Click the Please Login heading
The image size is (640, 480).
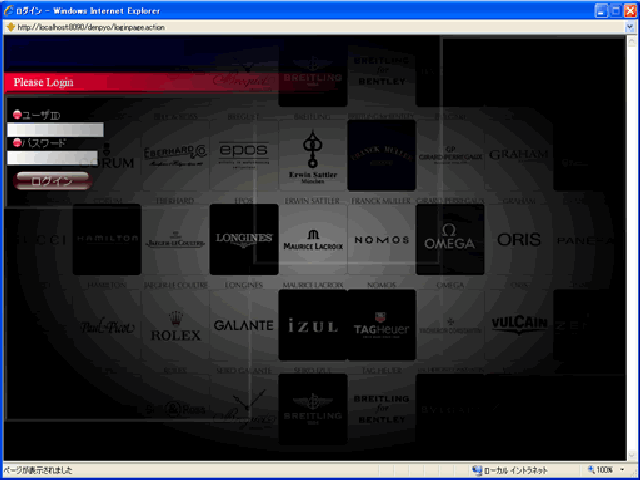(x=44, y=82)
